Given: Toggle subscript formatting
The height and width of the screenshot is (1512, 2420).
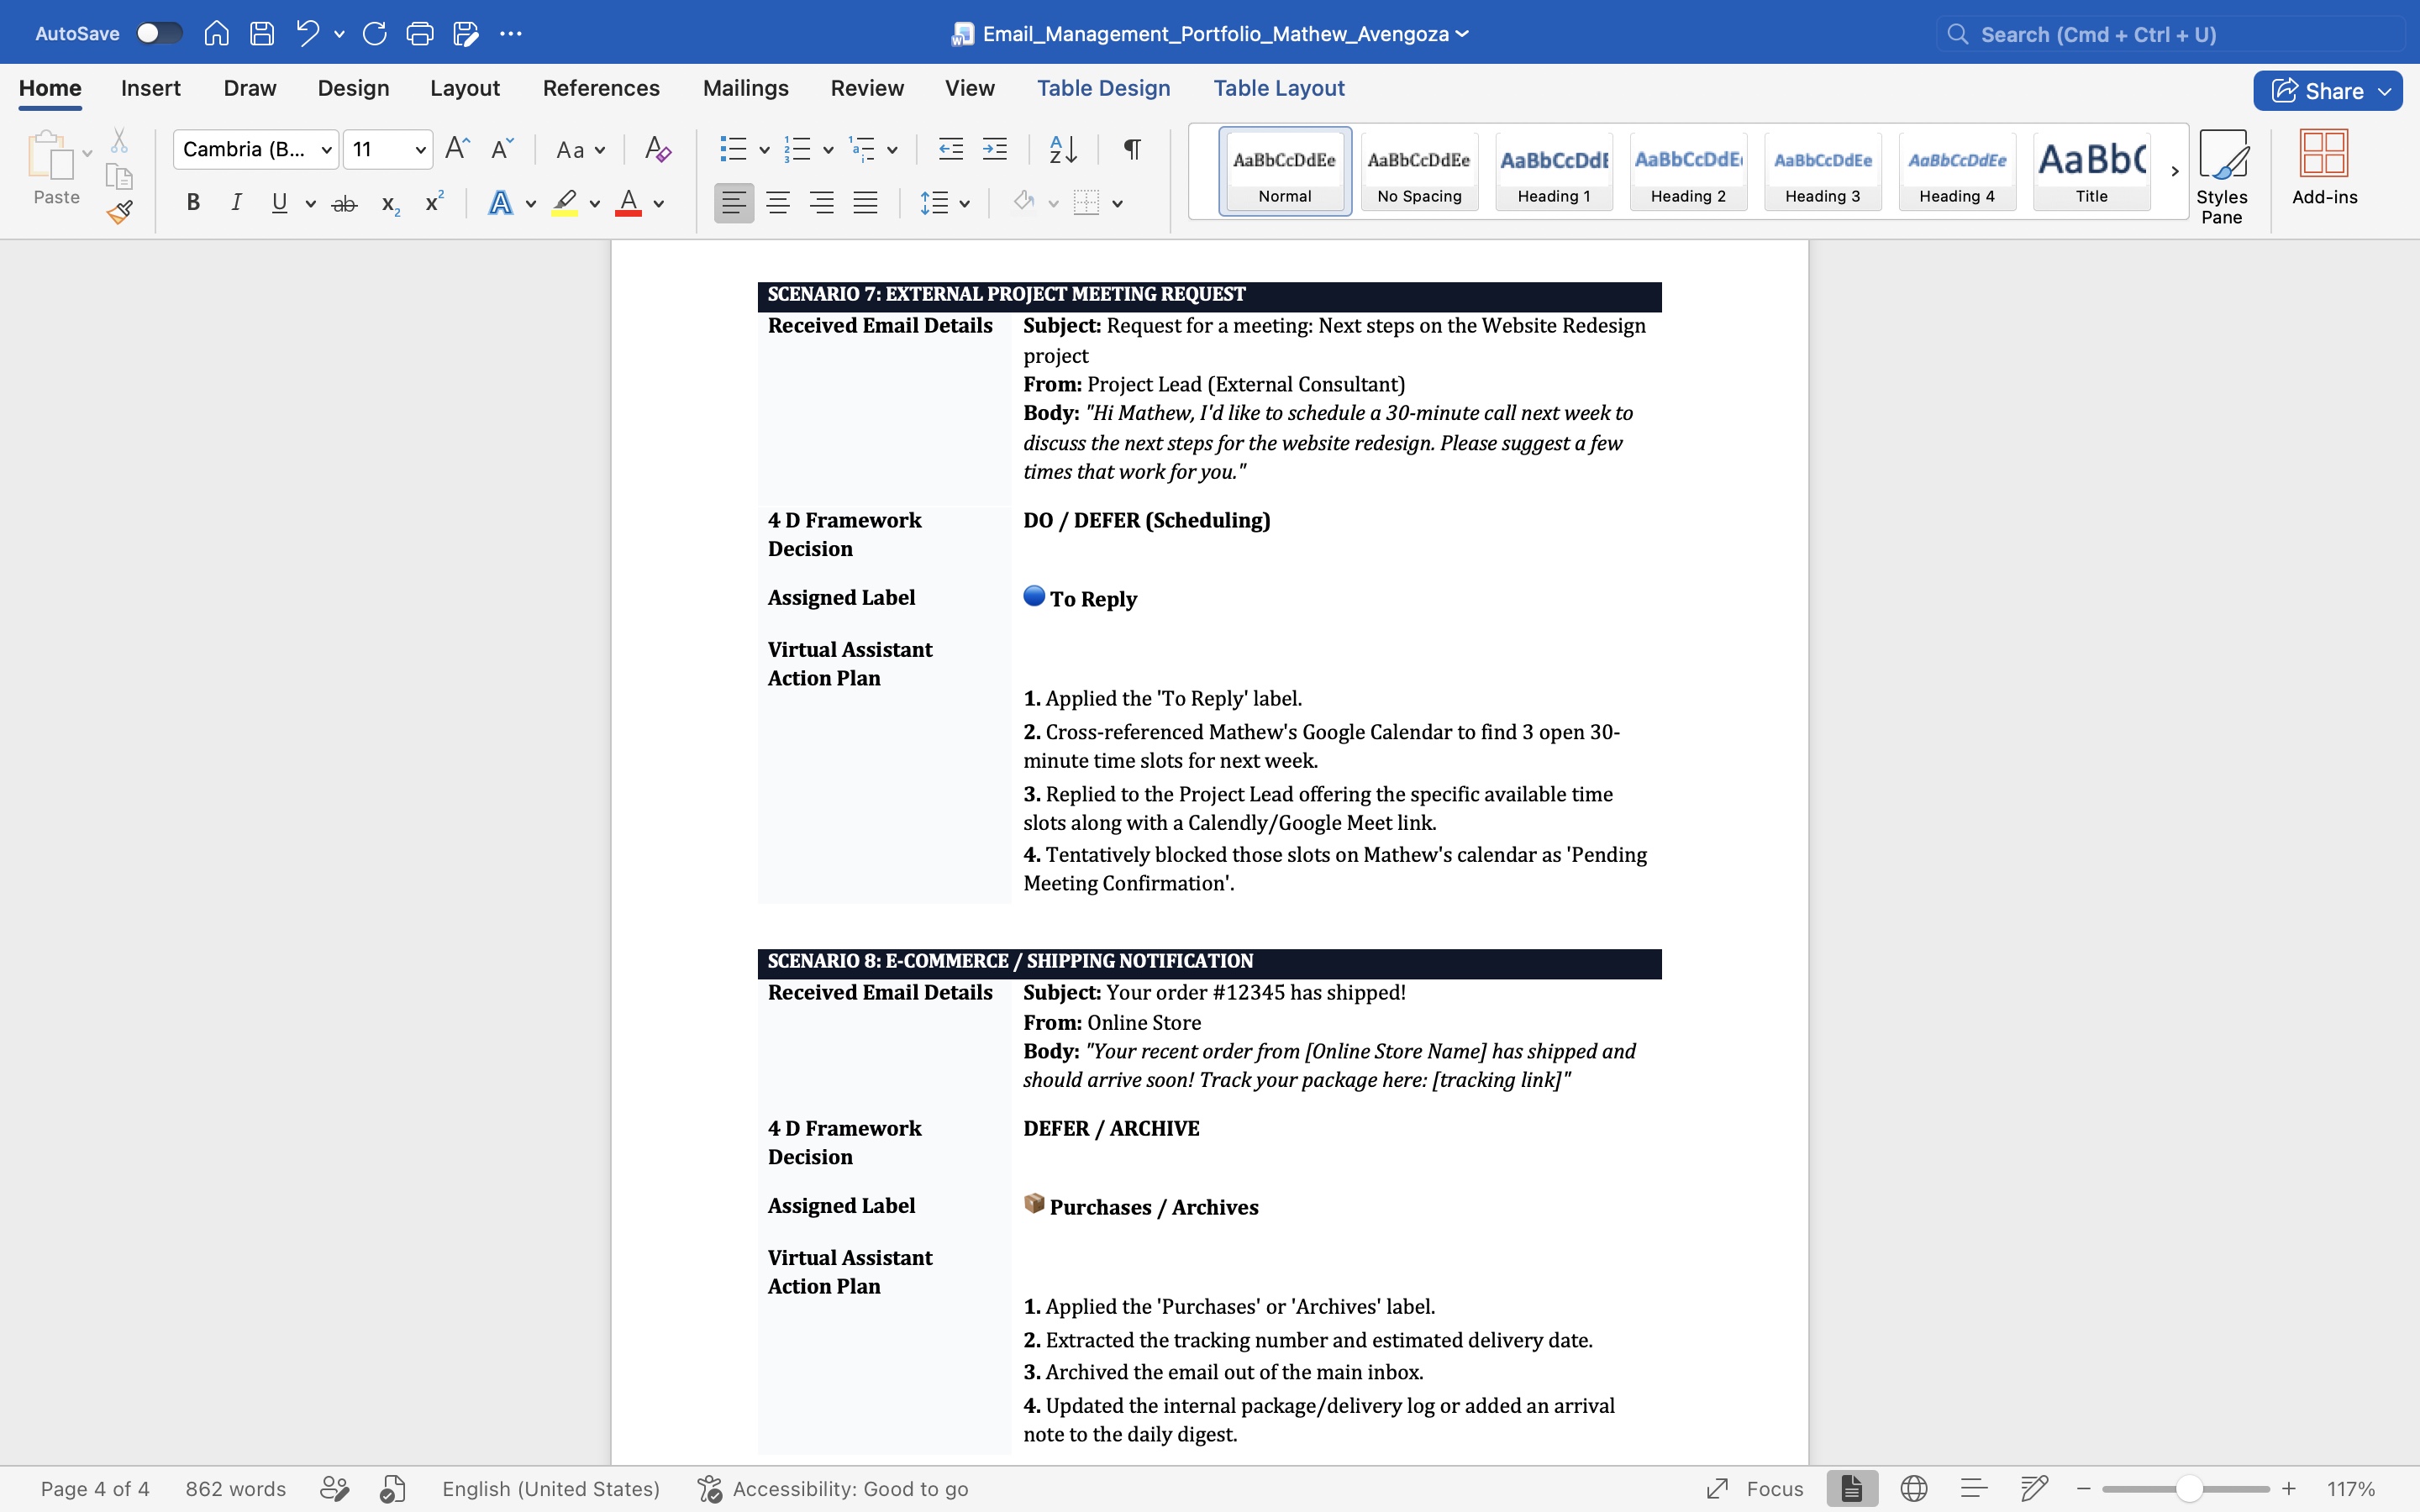Looking at the screenshot, I should [x=390, y=204].
